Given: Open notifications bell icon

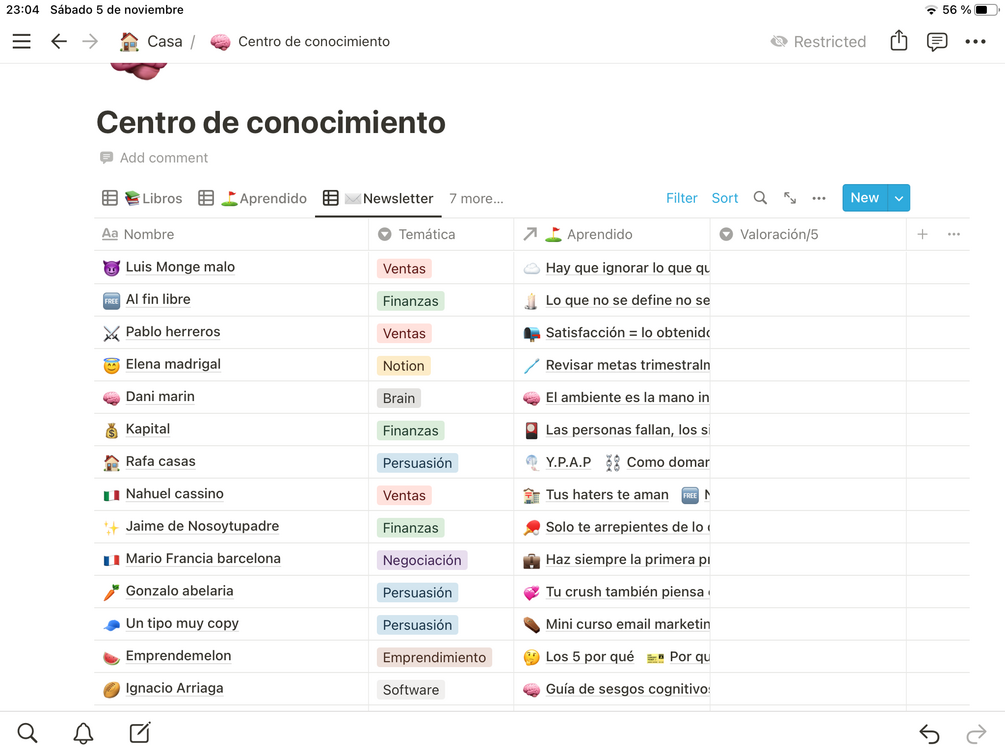Looking at the screenshot, I should click(83, 733).
